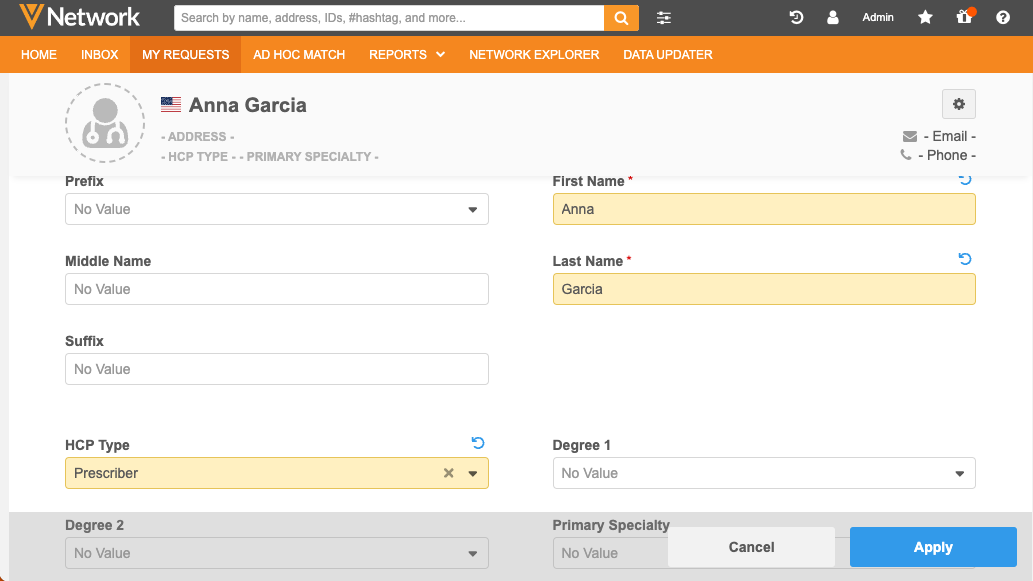Go to the Inbox tab
The image size is (1033, 581).
click(x=100, y=55)
